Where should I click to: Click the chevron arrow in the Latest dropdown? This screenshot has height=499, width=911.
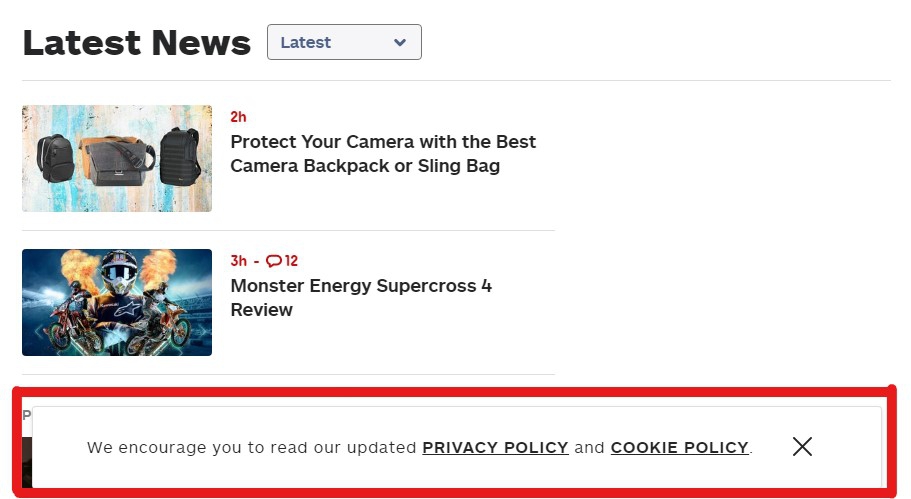click(400, 43)
